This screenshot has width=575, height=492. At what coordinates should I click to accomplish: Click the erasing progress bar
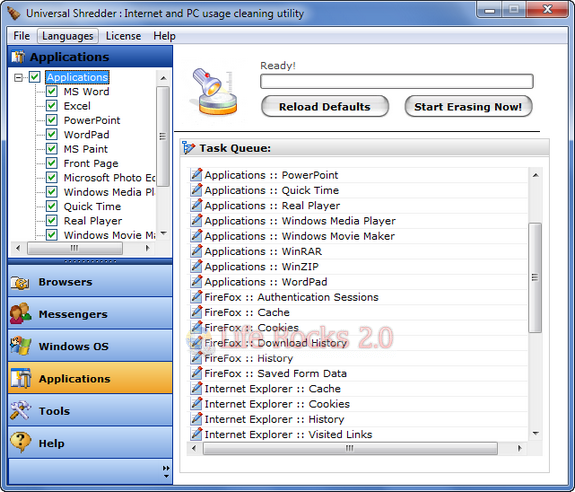[397, 81]
